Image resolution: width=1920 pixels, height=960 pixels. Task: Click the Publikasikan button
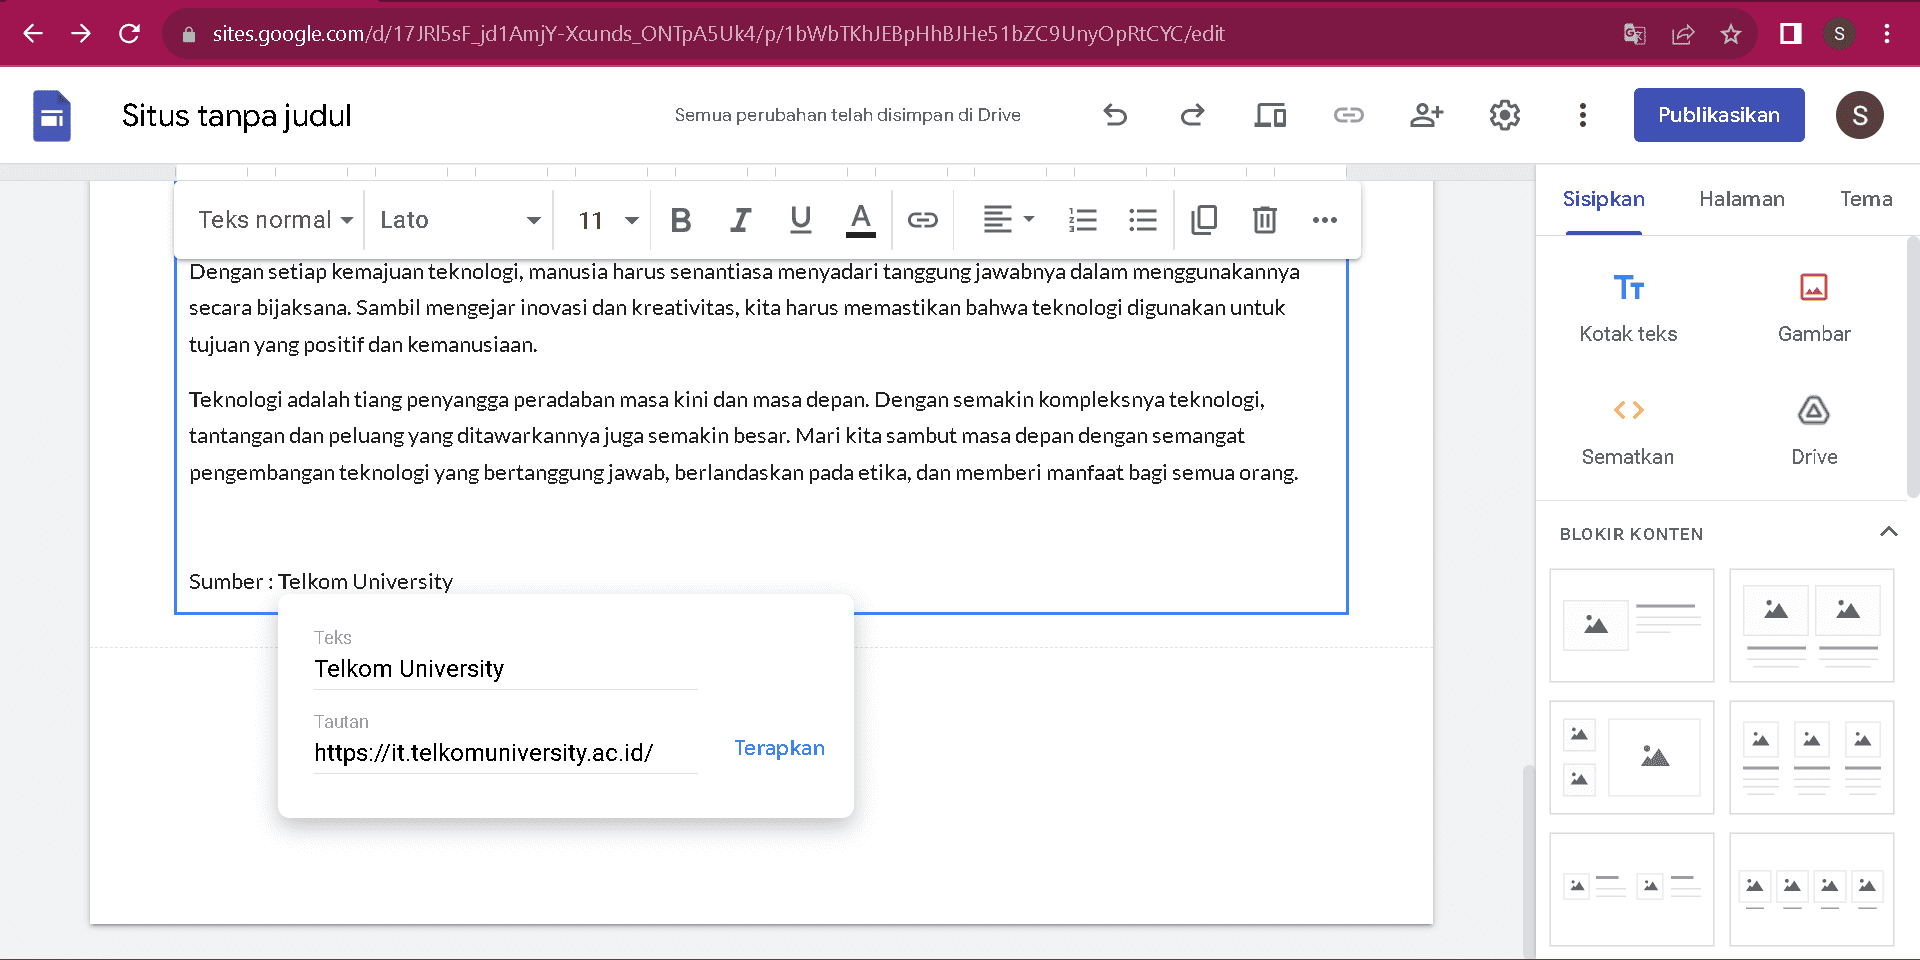(1719, 115)
